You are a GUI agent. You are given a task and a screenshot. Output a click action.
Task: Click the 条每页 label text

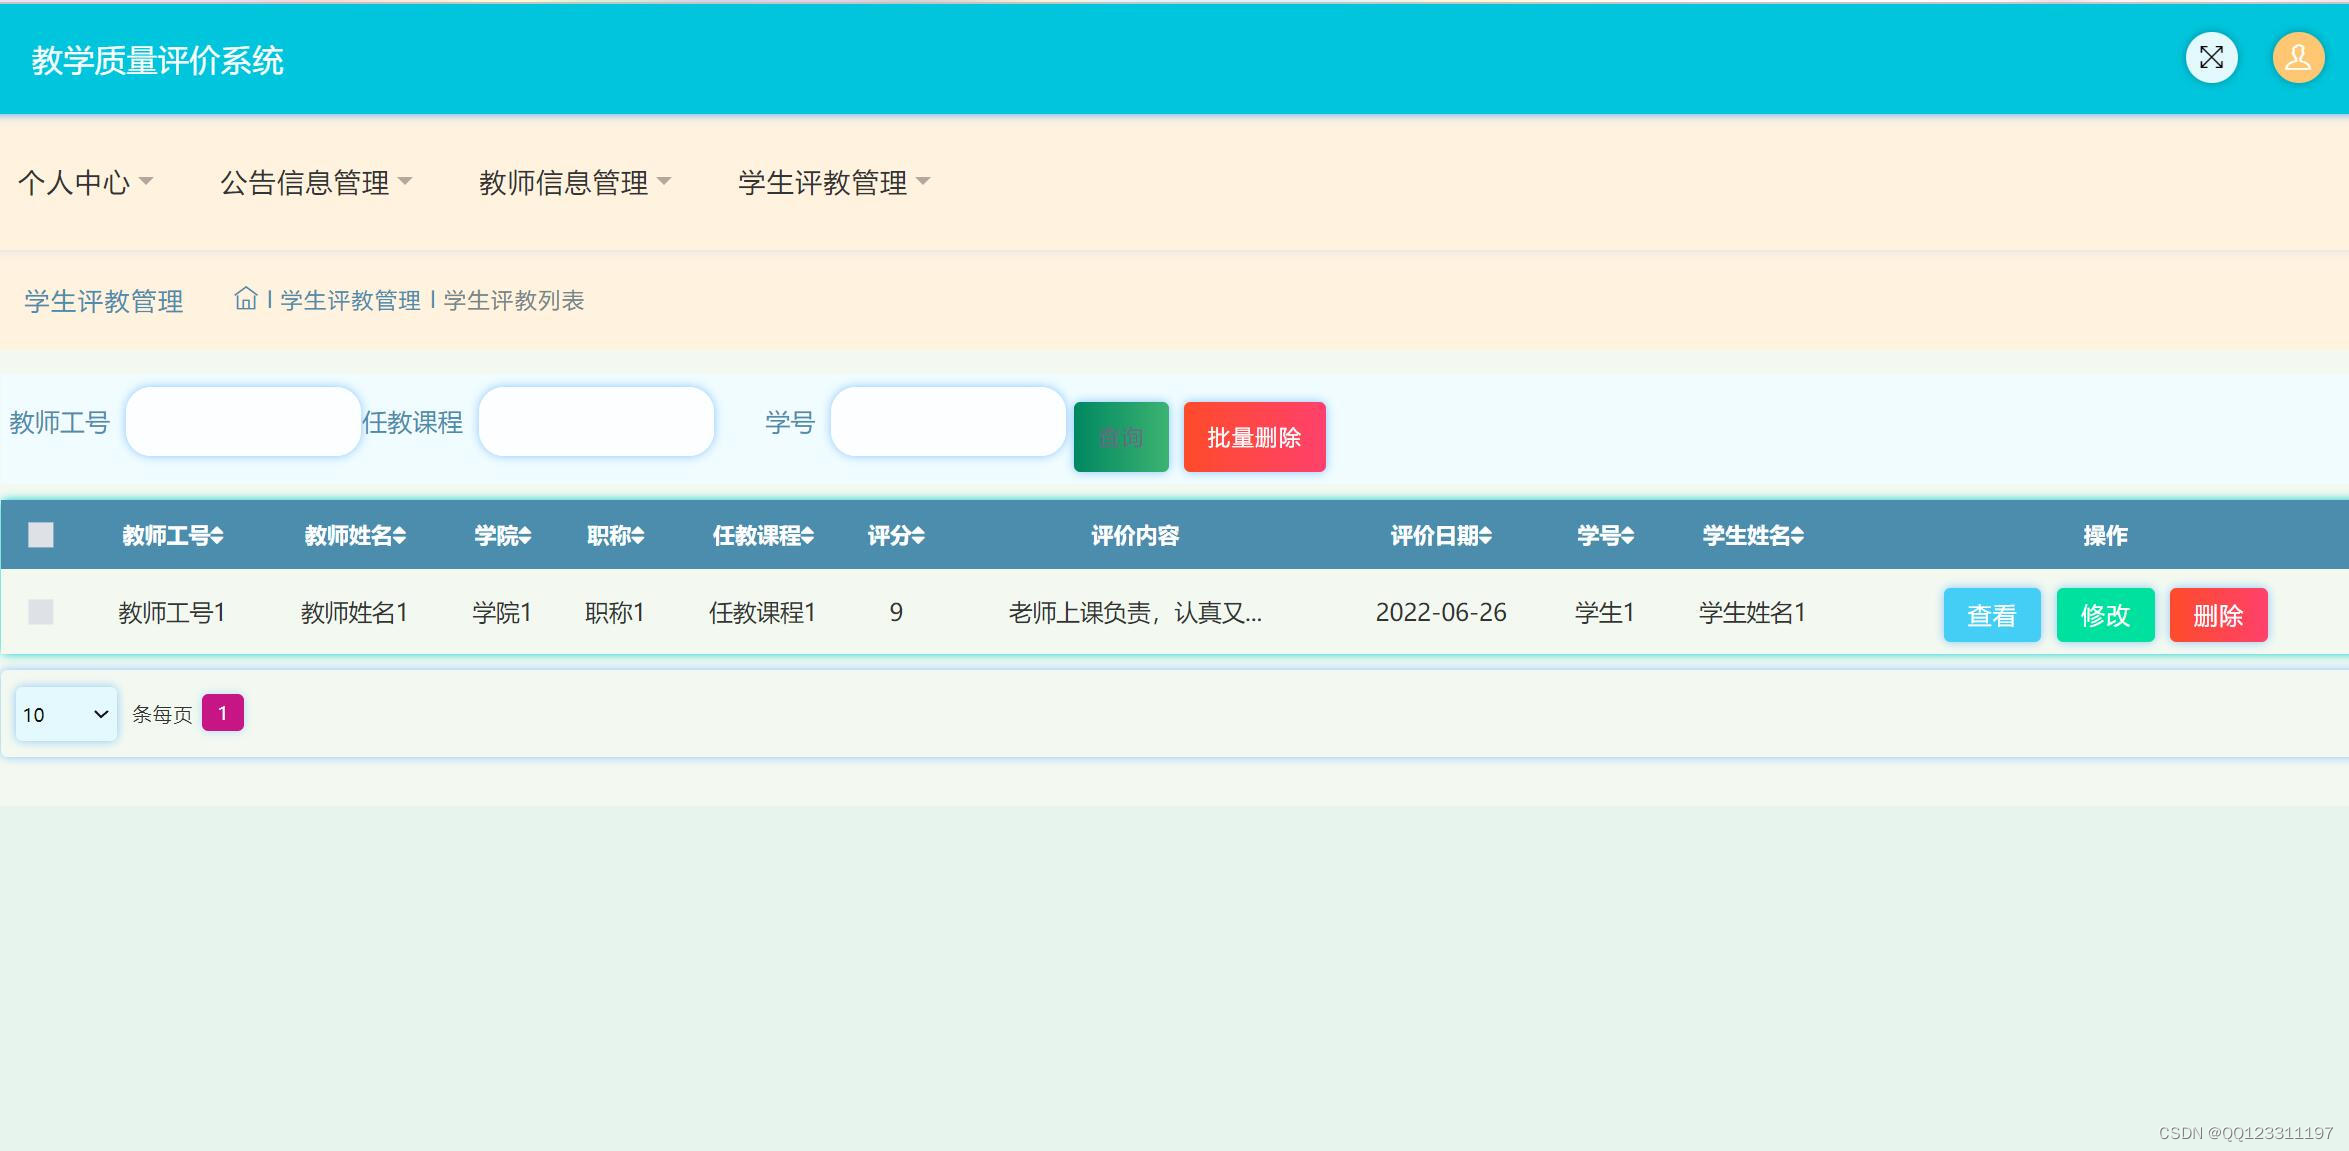[162, 714]
